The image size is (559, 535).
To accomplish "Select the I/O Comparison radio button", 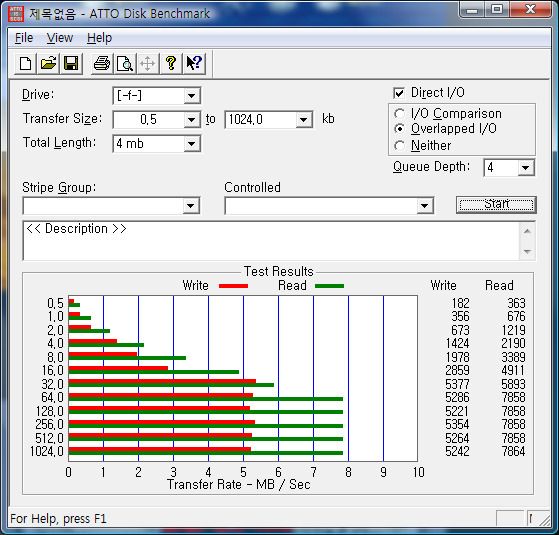I will [399, 114].
